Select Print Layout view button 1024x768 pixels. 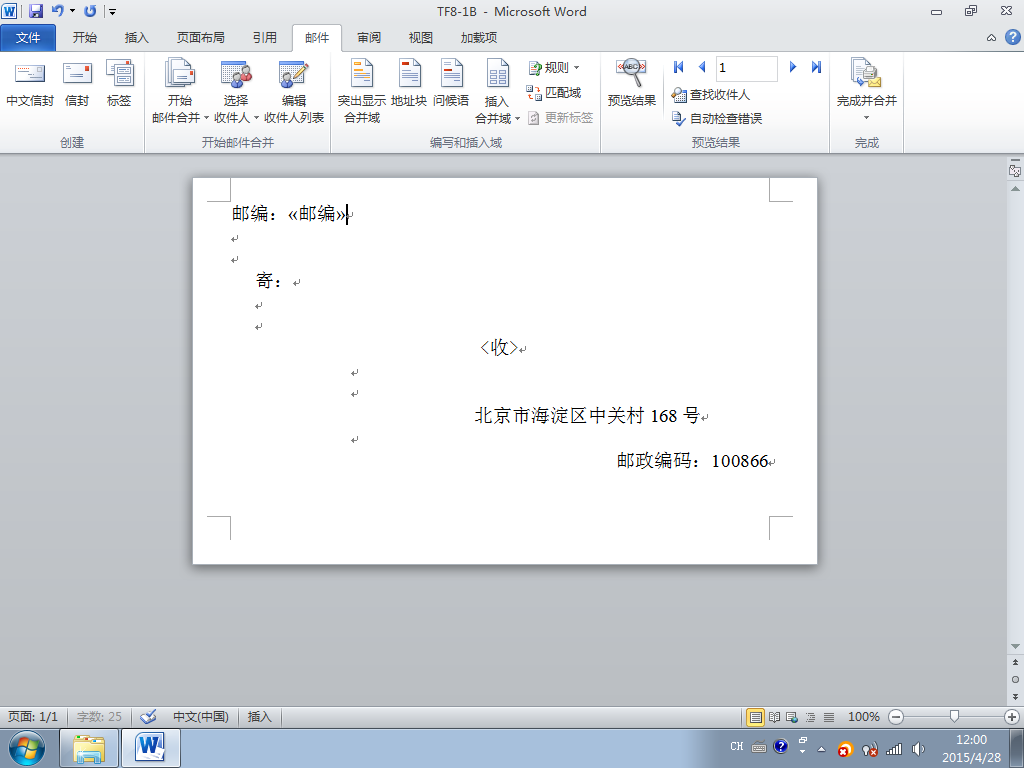click(756, 717)
